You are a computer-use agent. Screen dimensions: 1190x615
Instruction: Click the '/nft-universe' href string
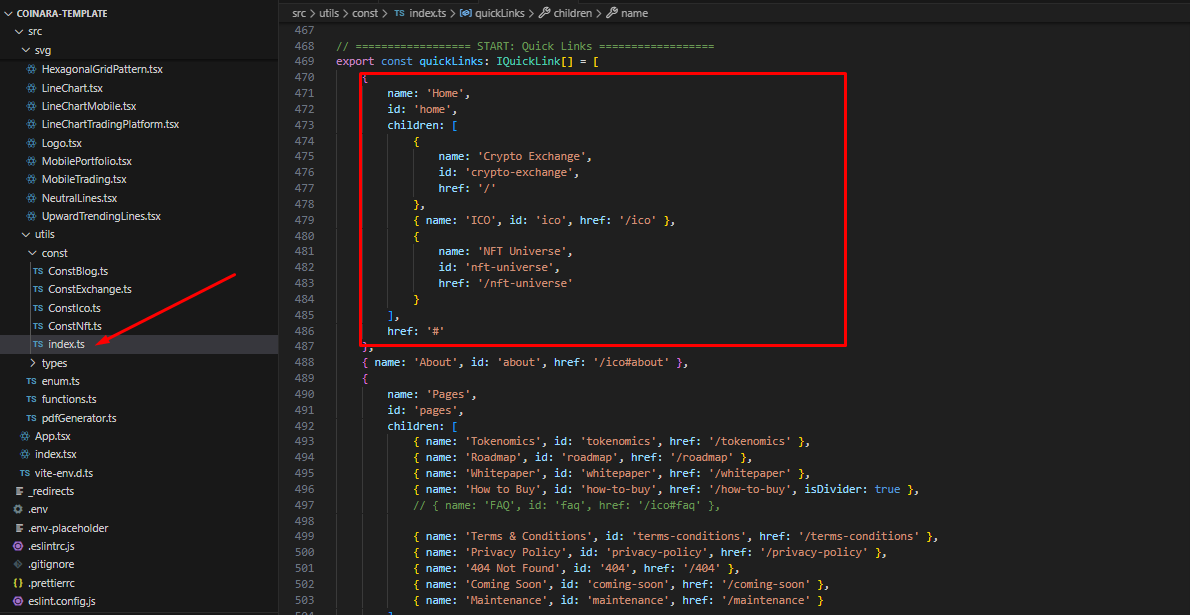527,283
